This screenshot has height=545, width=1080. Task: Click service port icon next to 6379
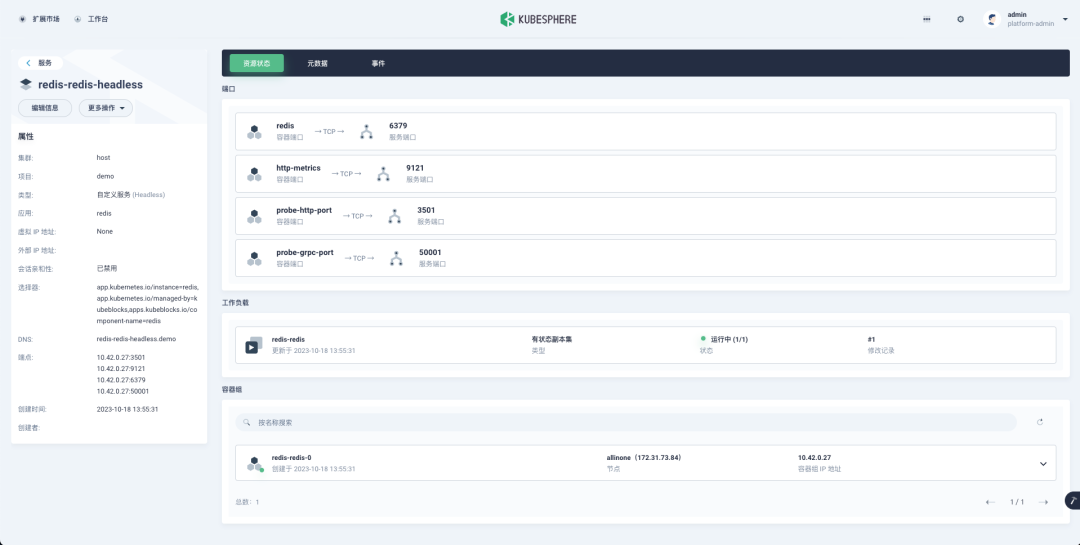coord(366,132)
